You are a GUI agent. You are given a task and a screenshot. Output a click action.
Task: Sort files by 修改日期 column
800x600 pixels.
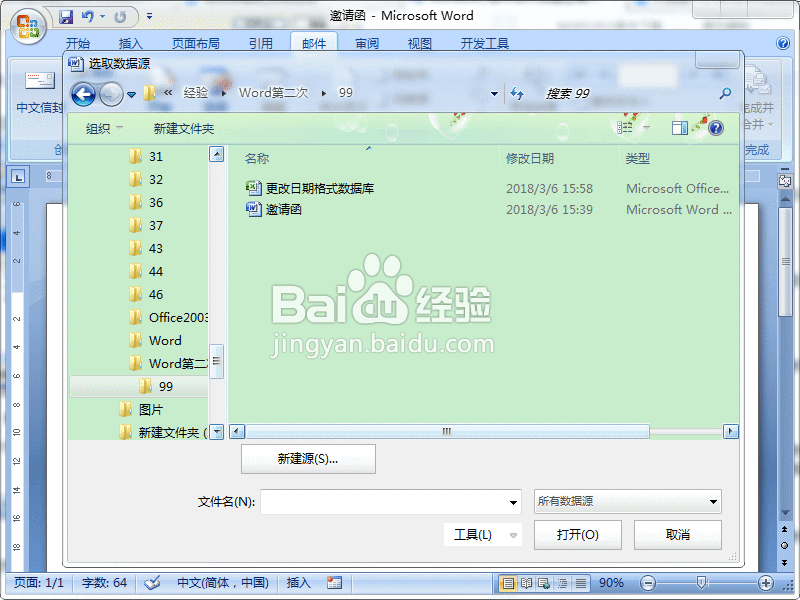pos(530,159)
